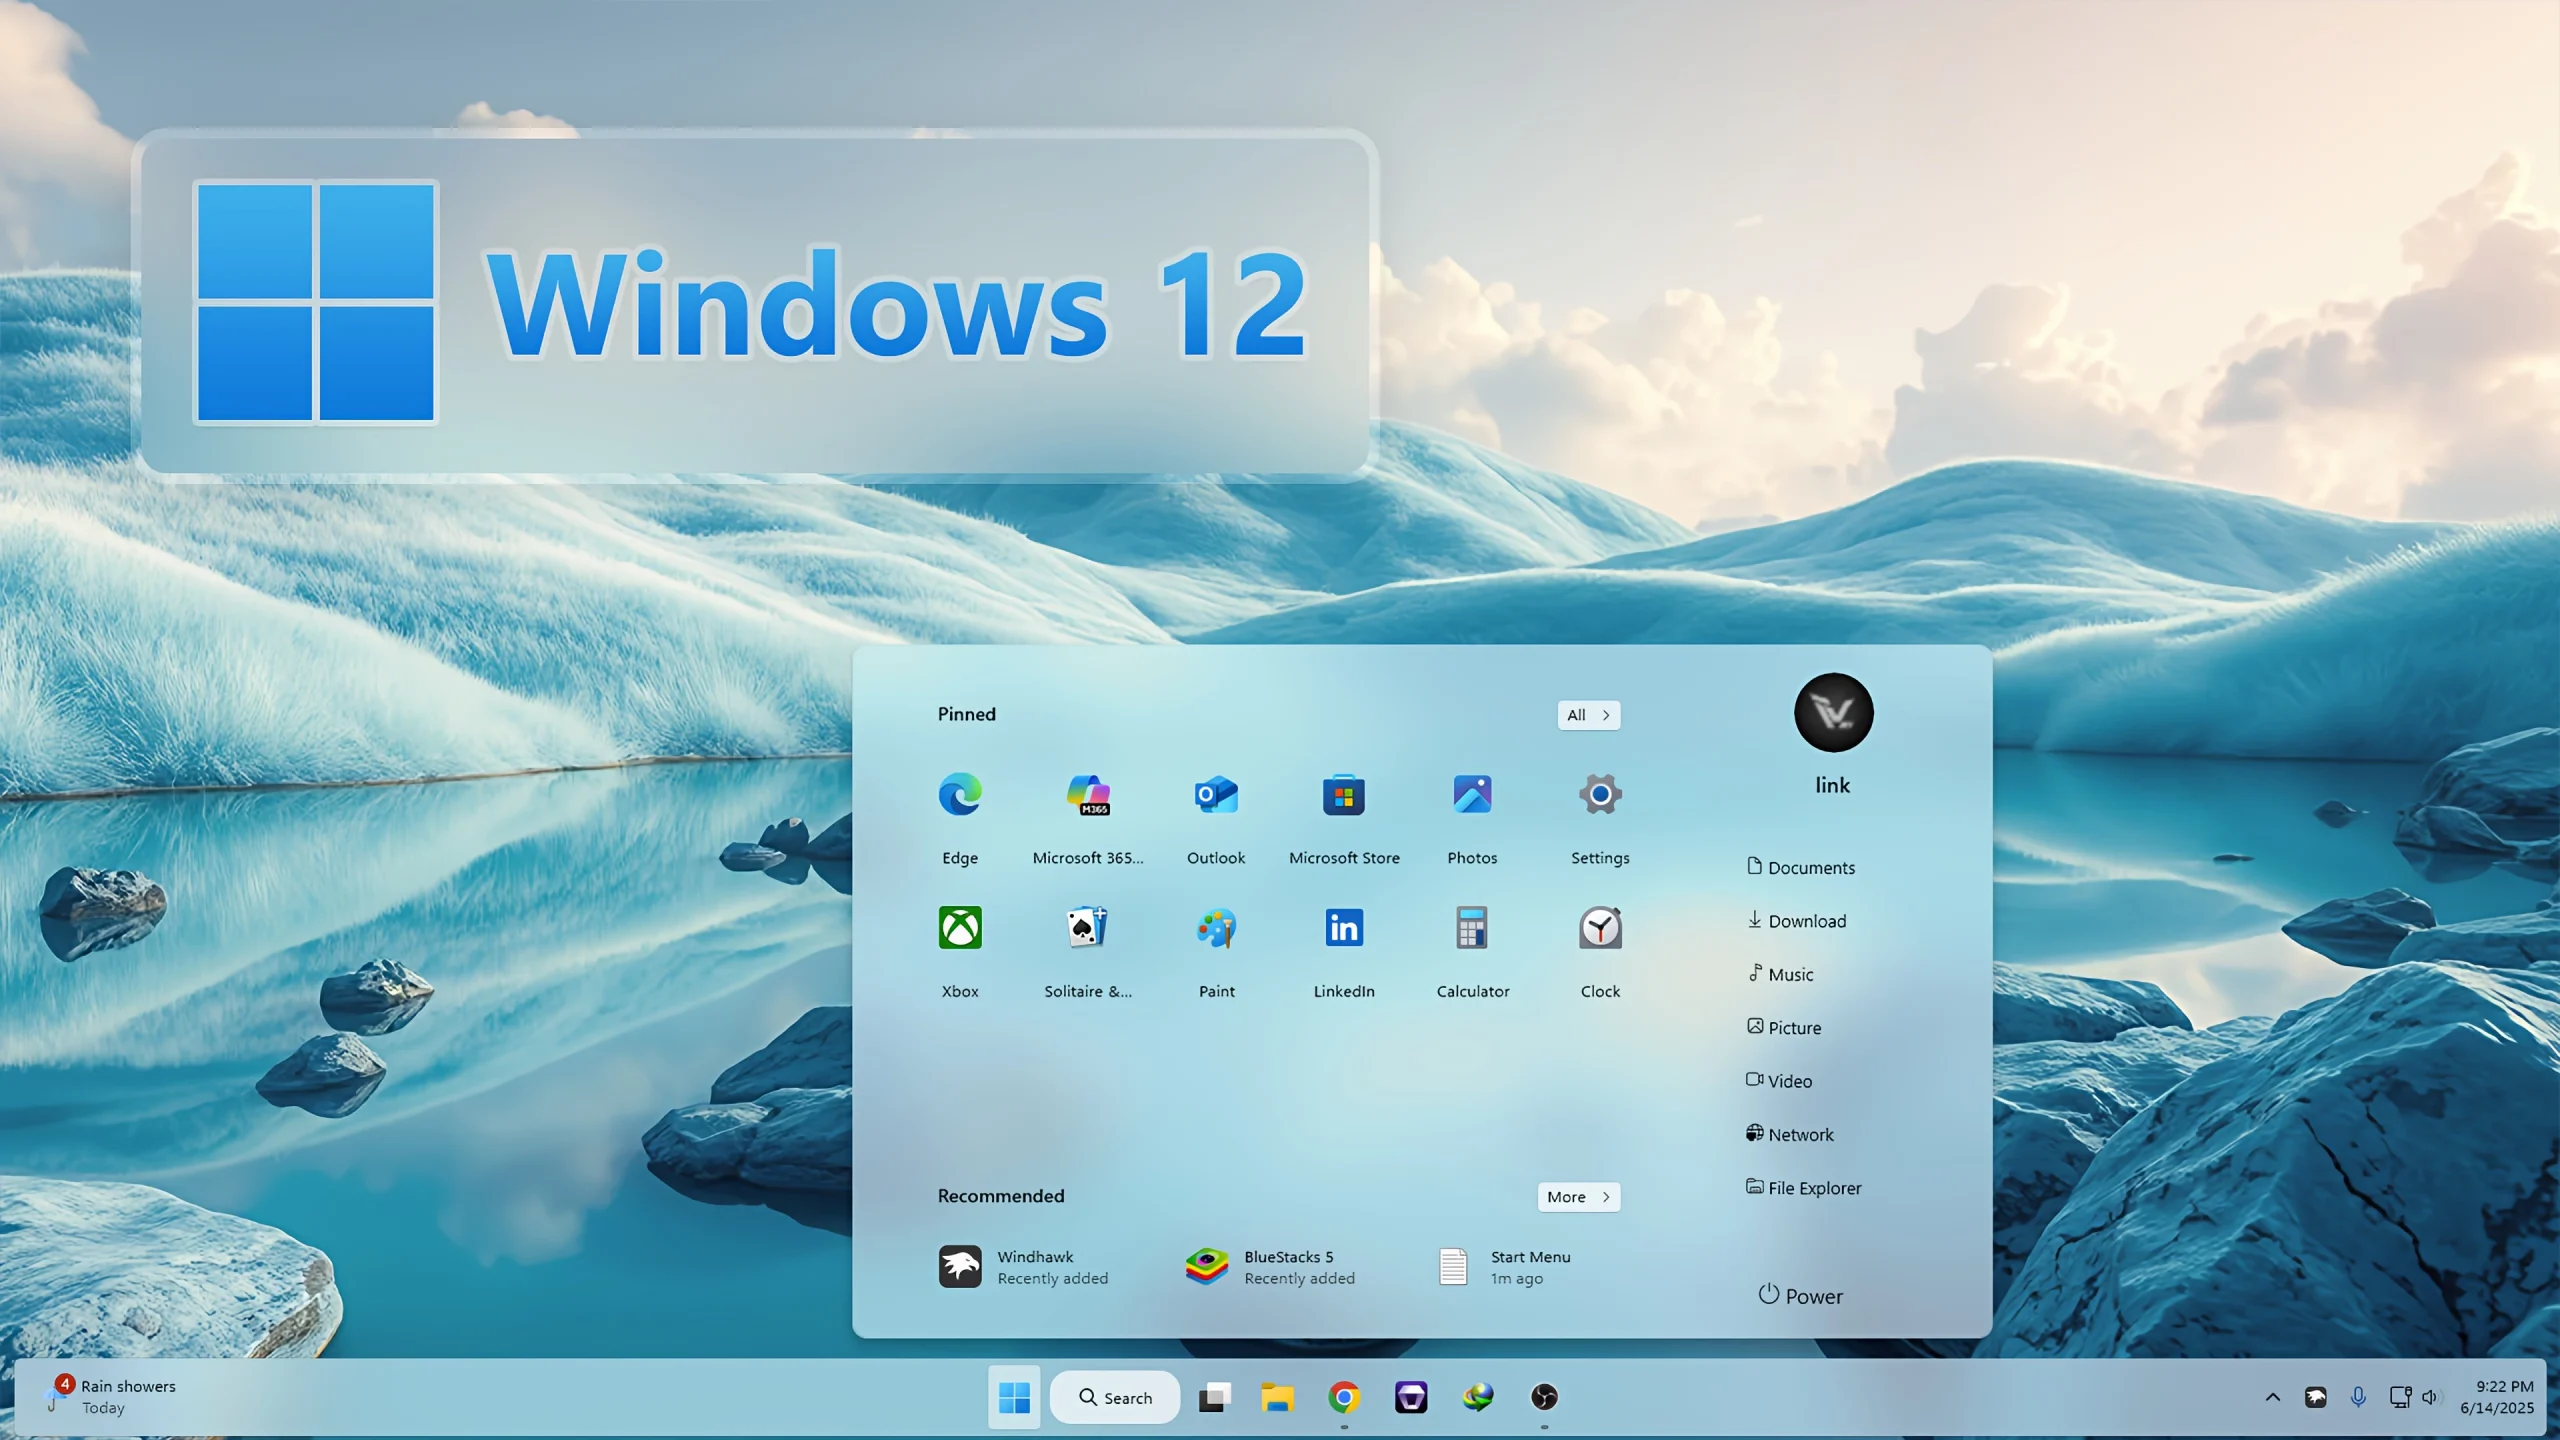The width and height of the screenshot is (2560, 1440).
Task: Open OBS Studio from the taskbar
Action: point(1544,1397)
